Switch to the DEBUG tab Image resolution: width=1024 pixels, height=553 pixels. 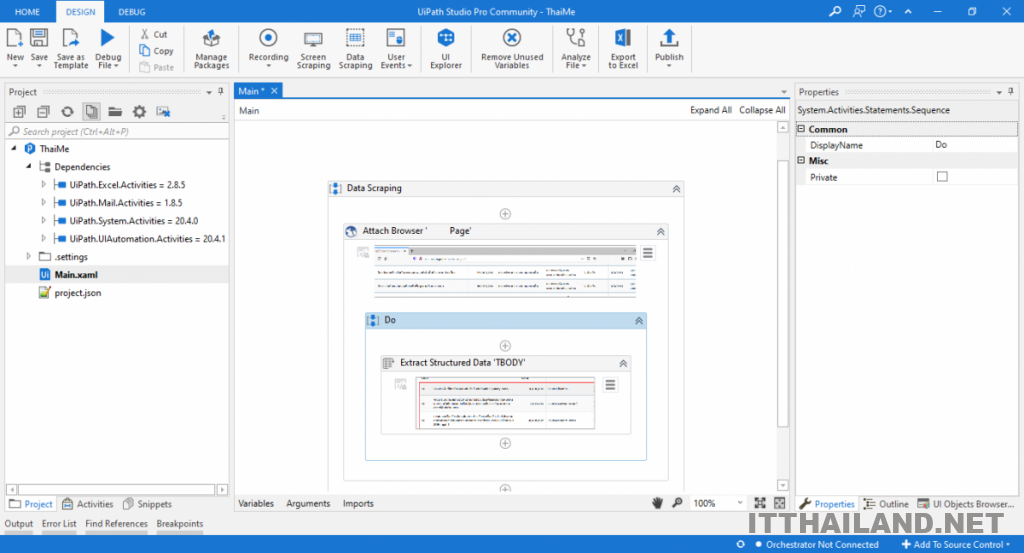(132, 12)
